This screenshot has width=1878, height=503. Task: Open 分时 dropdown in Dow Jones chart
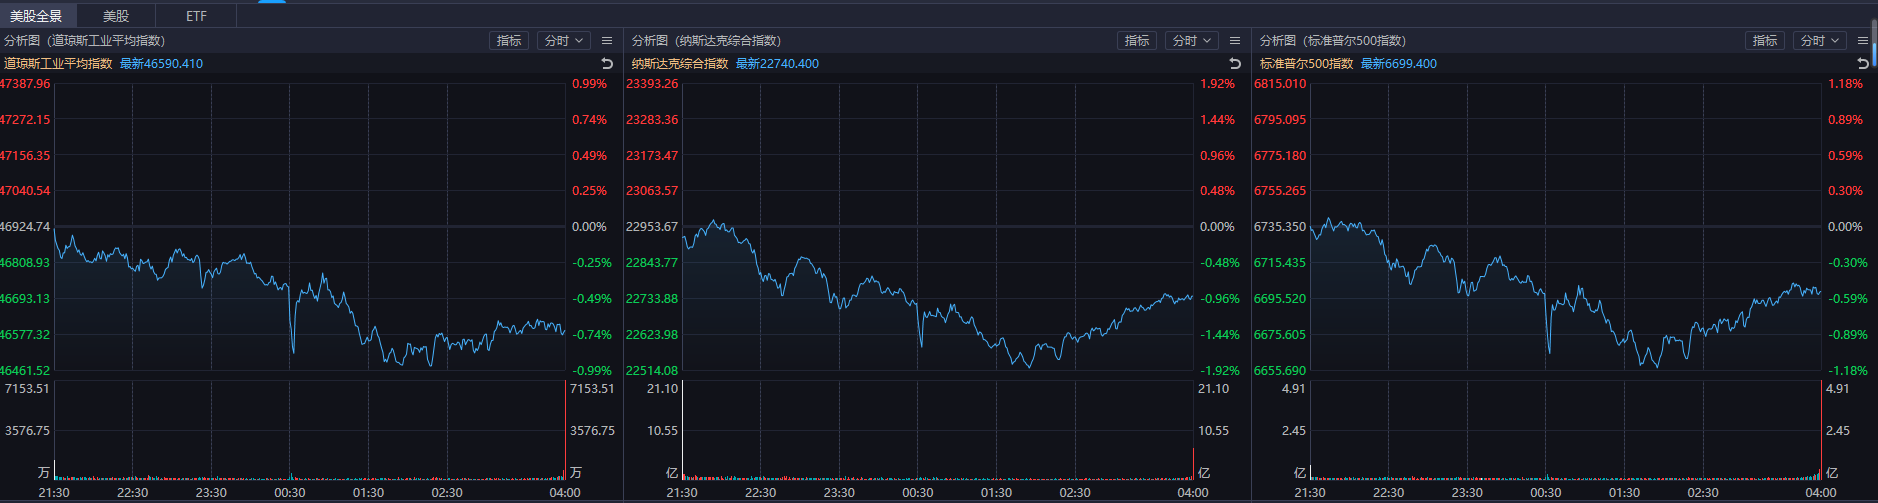[x=563, y=40]
